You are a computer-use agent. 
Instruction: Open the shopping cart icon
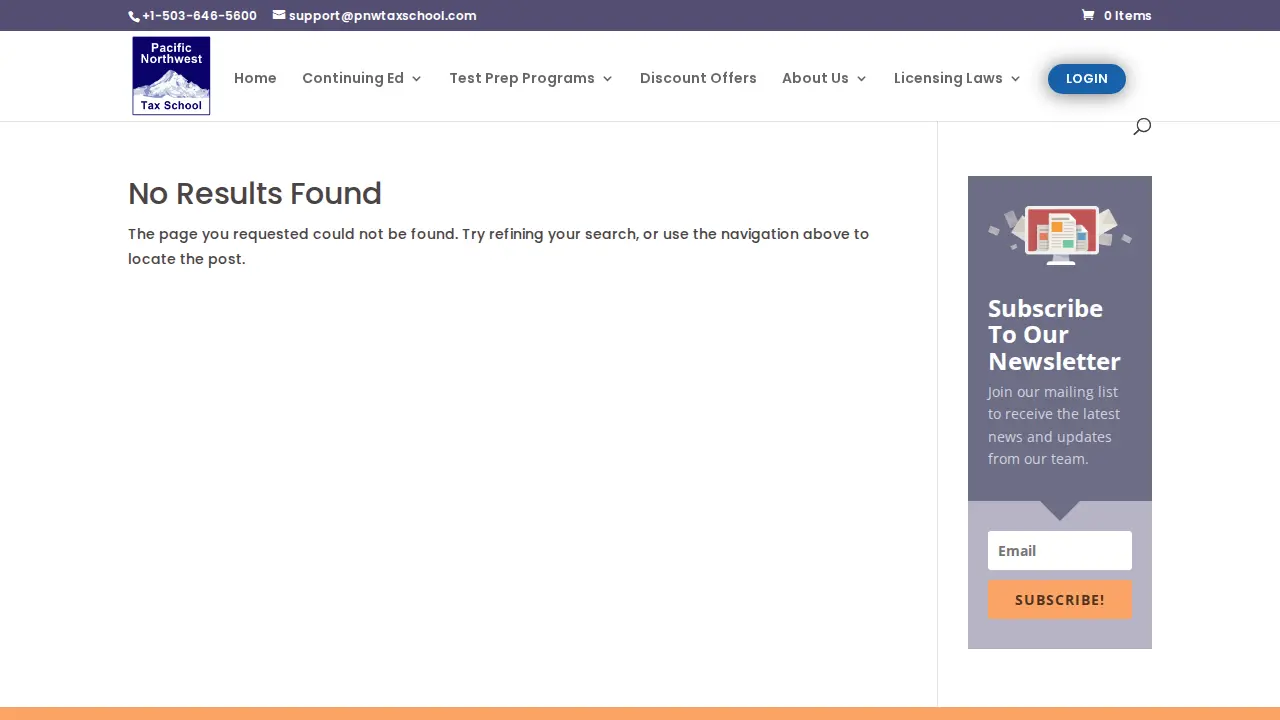point(1088,15)
